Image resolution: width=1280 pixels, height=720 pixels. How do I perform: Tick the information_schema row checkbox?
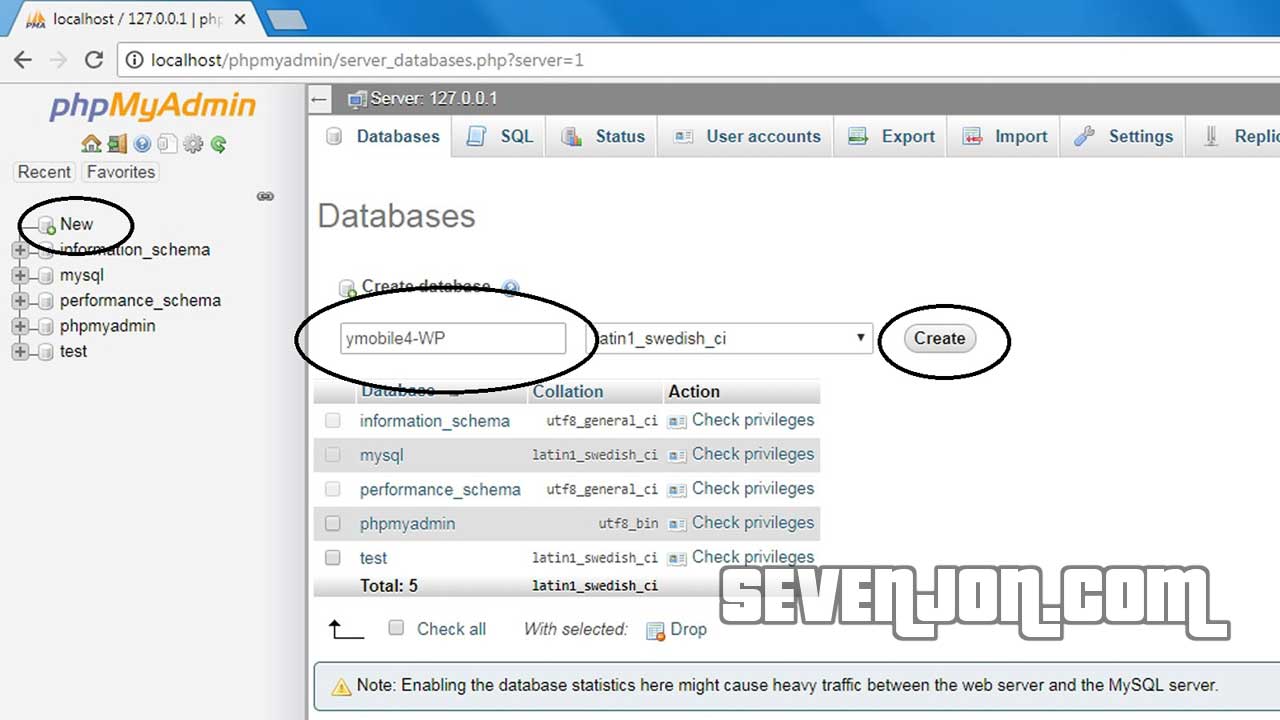(333, 421)
